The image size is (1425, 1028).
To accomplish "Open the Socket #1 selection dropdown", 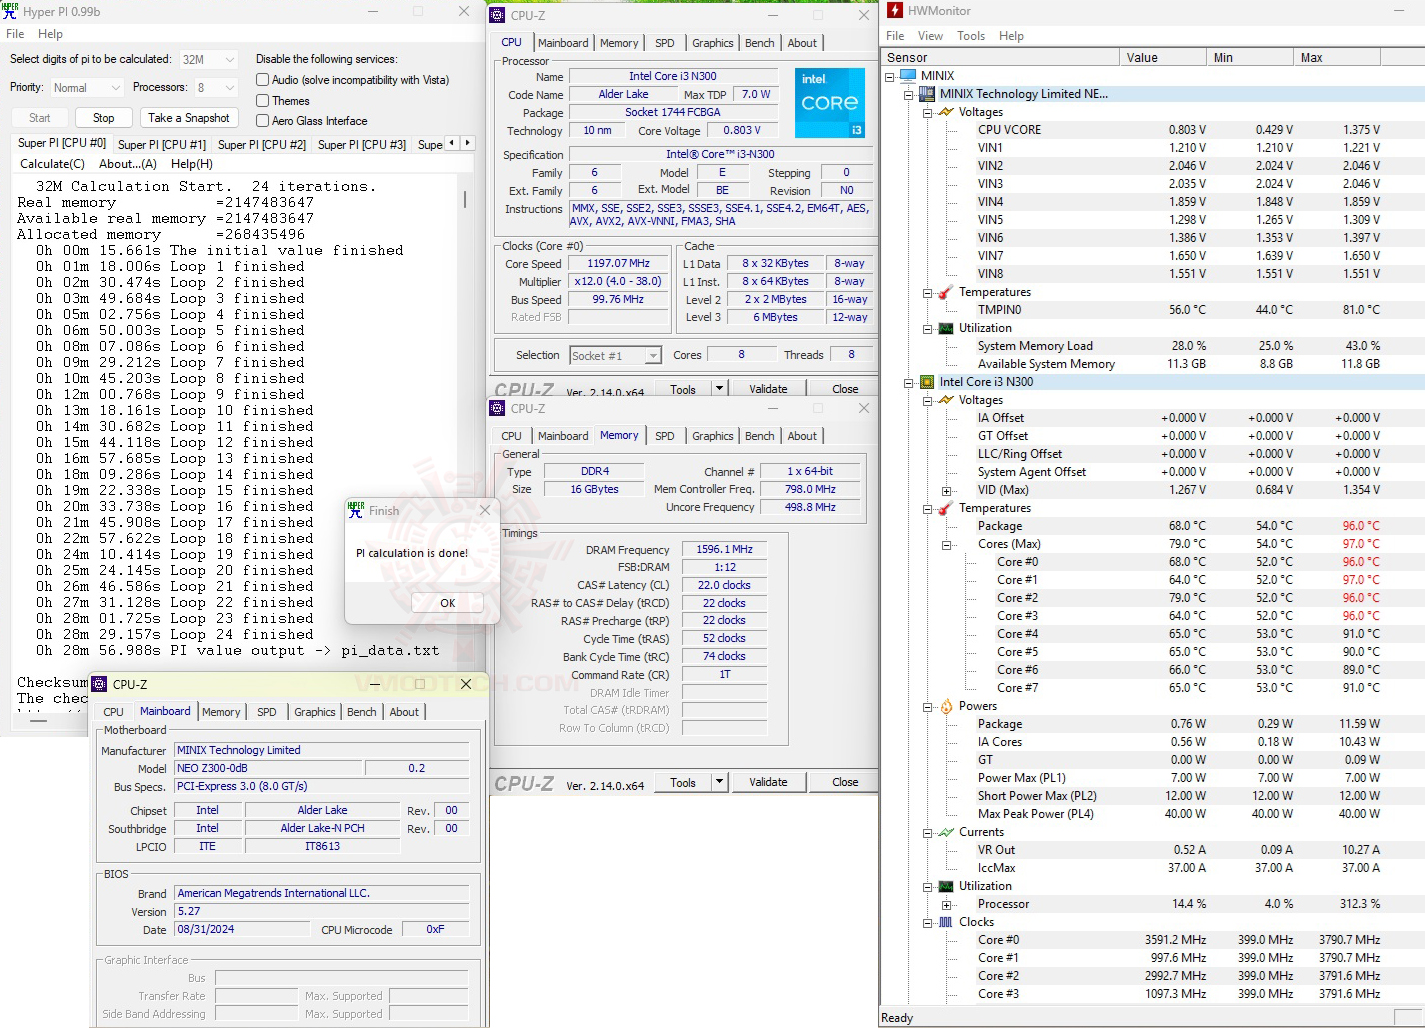I will pyautogui.click(x=616, y=356).
